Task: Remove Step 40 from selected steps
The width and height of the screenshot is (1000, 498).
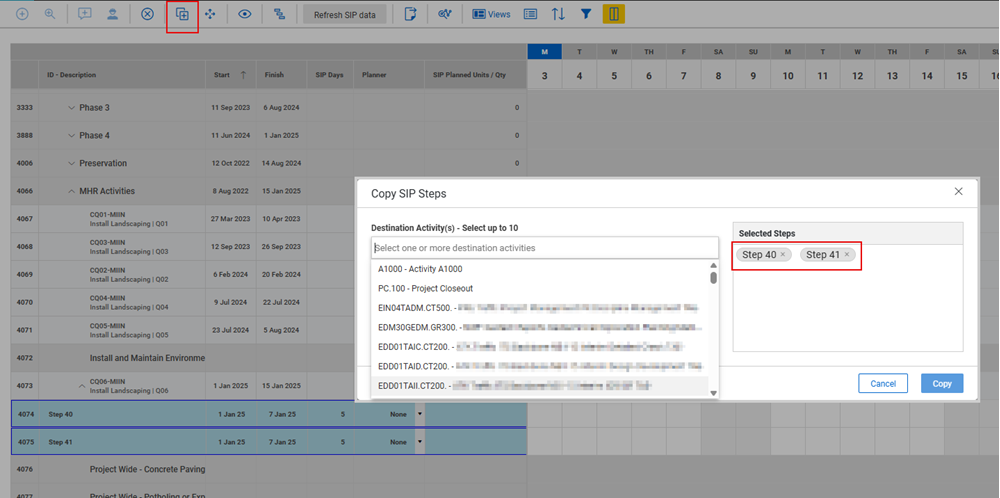Action: tap(783, 255)
